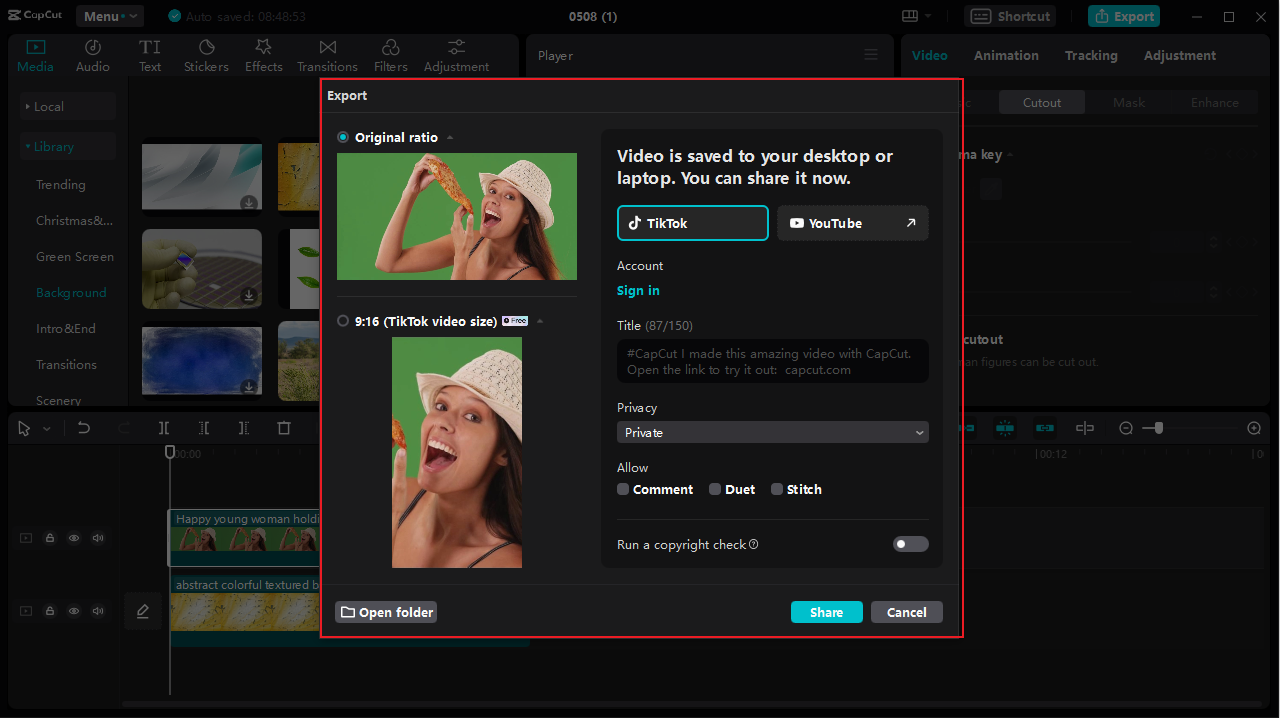
Task: Open the Effects panel
Action: click(264, 56)
